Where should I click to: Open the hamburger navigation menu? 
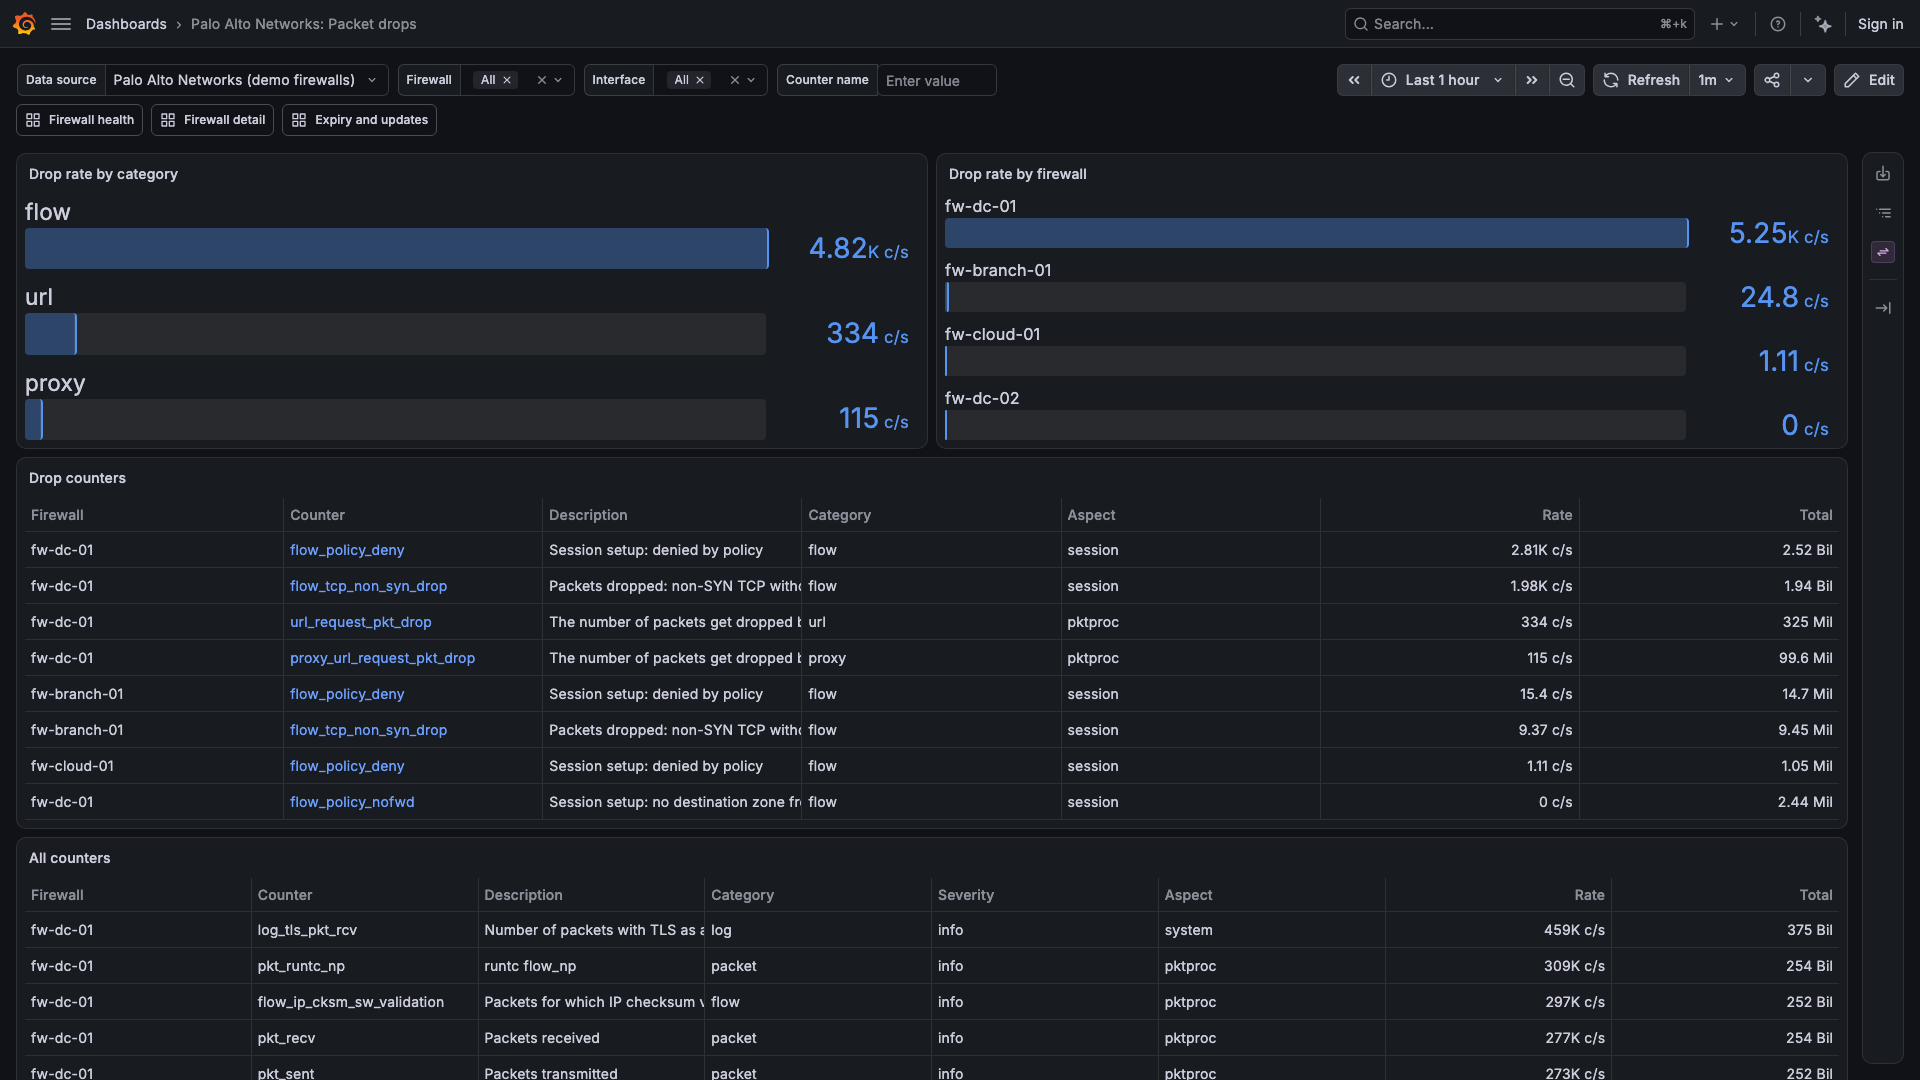61,24
